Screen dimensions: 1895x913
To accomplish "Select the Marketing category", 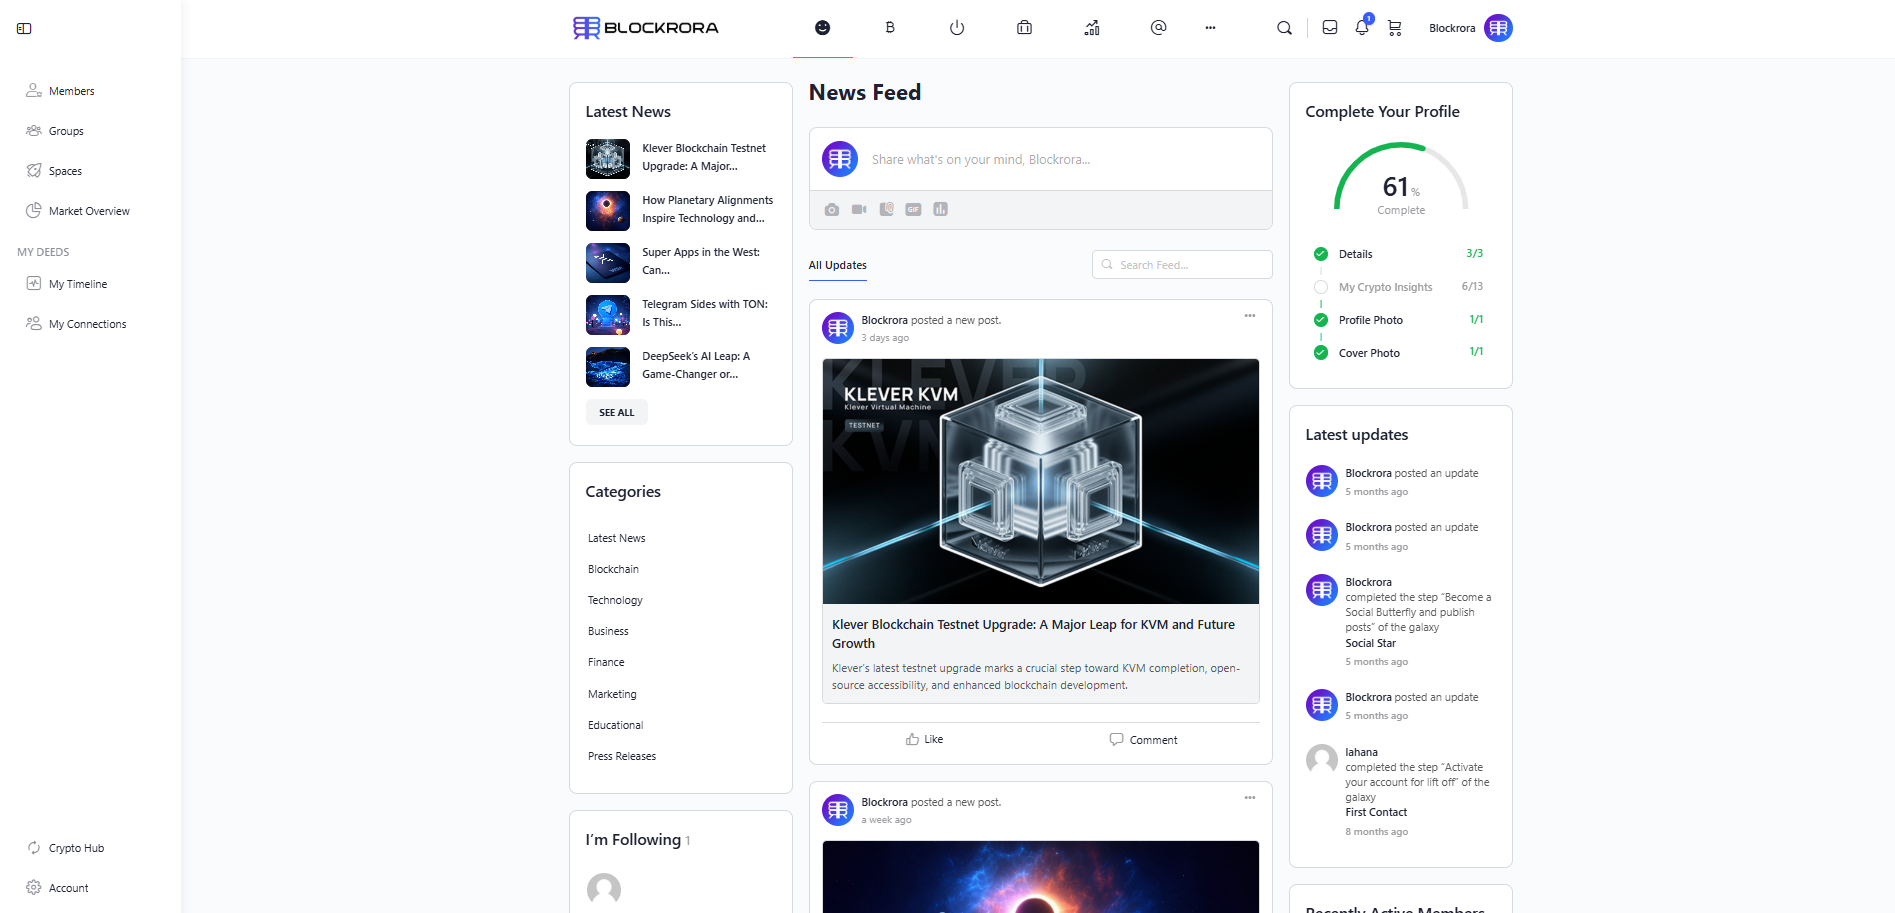I will (x=612, y=694).
